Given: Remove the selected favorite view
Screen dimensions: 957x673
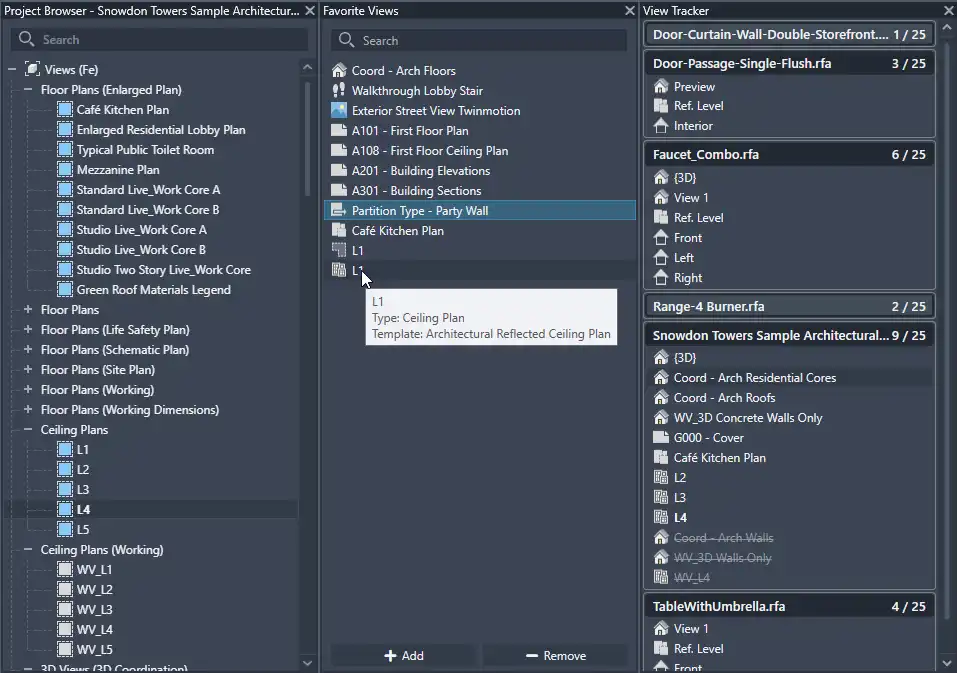Looking at the screenshot, I should coord(555,655).
